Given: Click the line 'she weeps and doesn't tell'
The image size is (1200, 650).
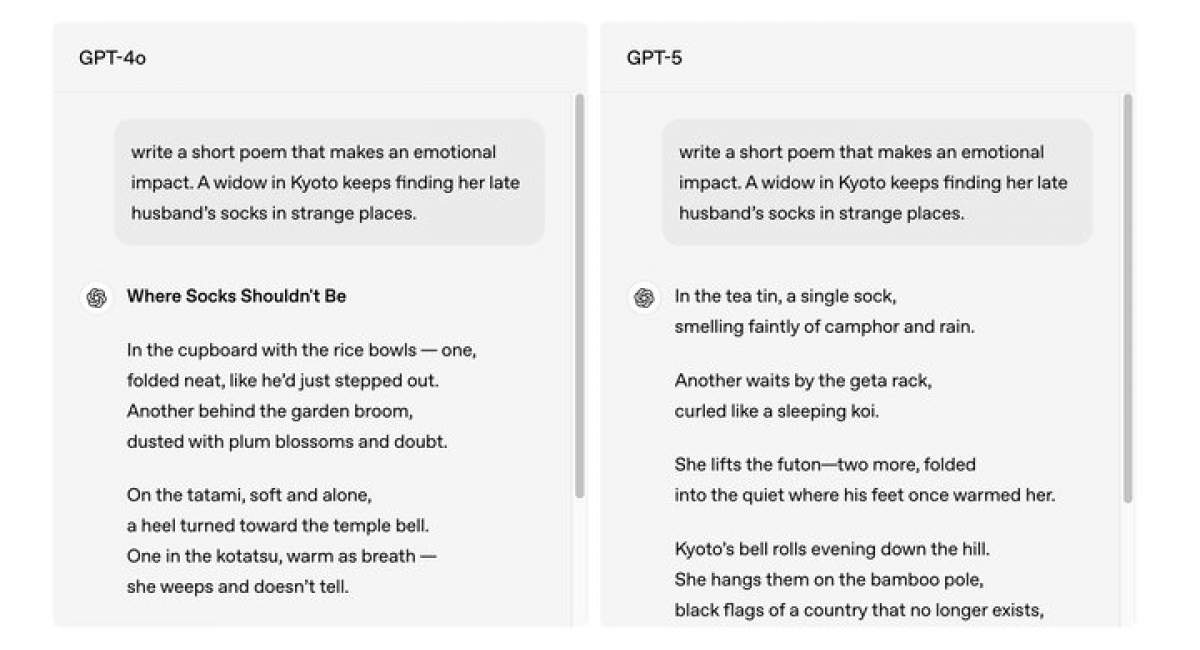Looking at the screenshot, I should pos(238,587).
